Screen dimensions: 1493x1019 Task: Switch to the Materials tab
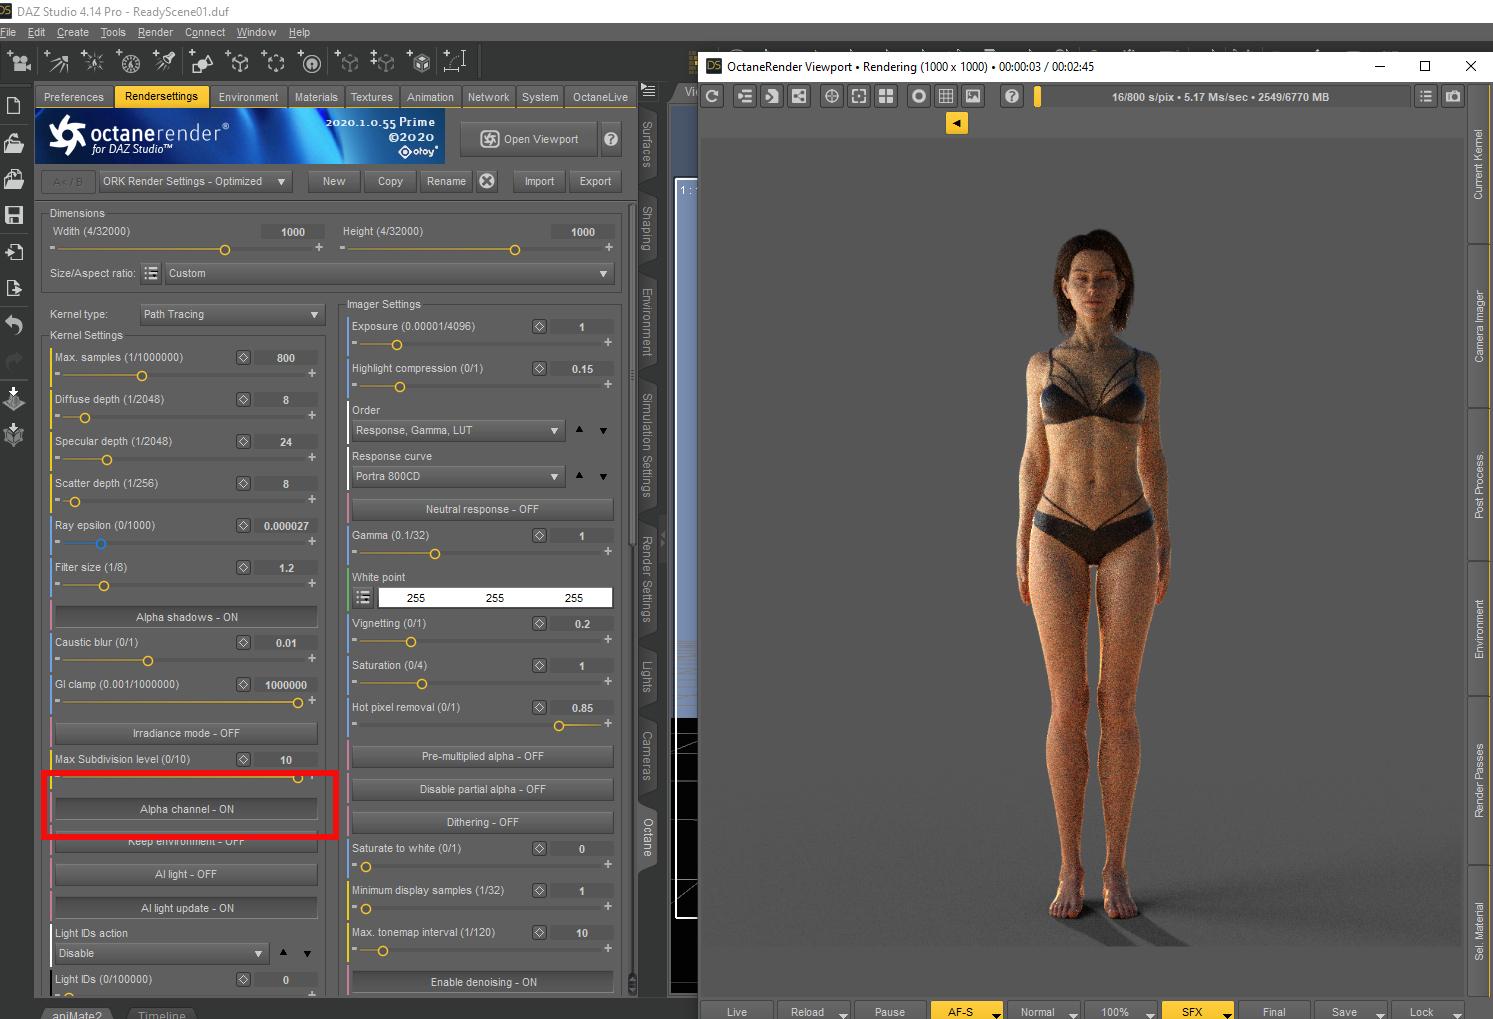[316, 97]
